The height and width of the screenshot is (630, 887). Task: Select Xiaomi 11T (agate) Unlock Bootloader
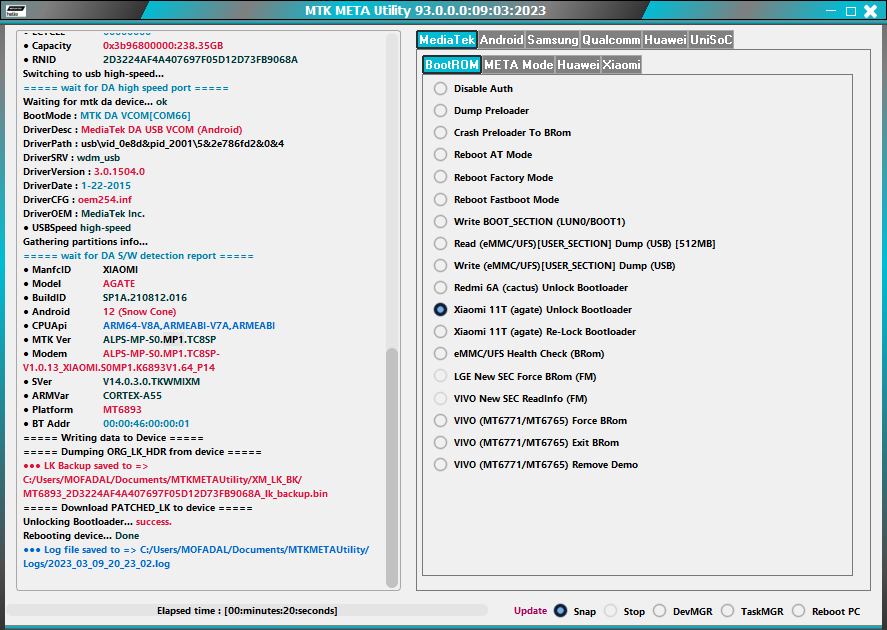440,310
